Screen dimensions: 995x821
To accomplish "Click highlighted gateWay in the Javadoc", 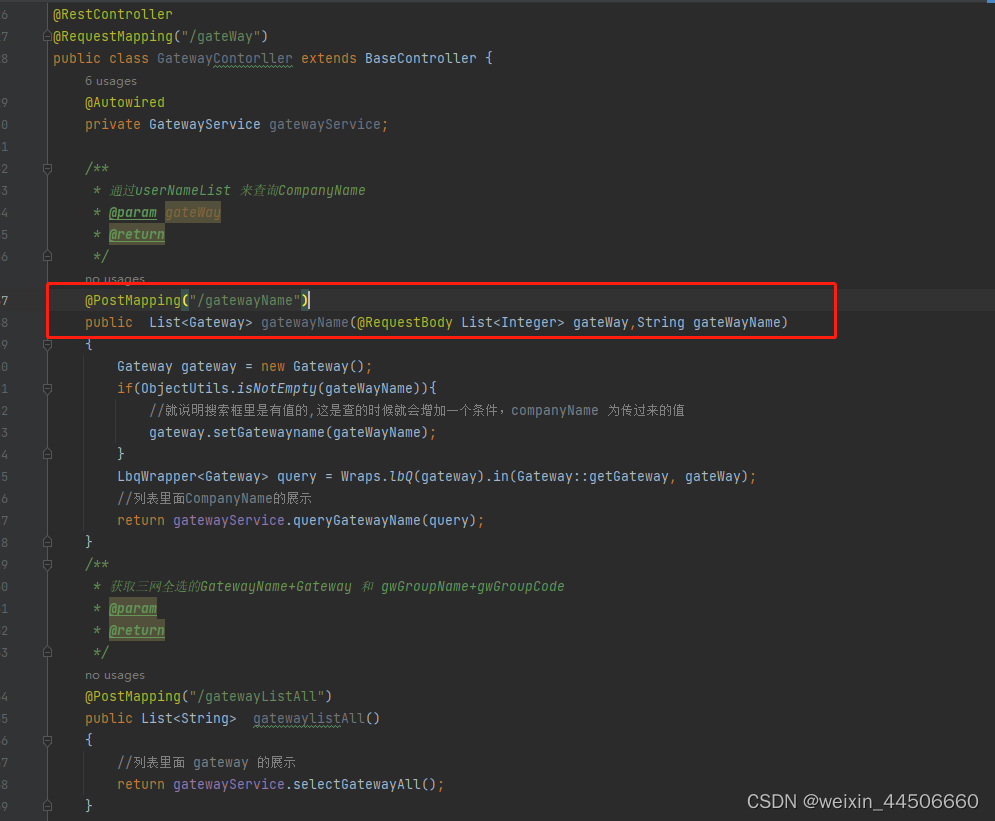I will 193,213.
